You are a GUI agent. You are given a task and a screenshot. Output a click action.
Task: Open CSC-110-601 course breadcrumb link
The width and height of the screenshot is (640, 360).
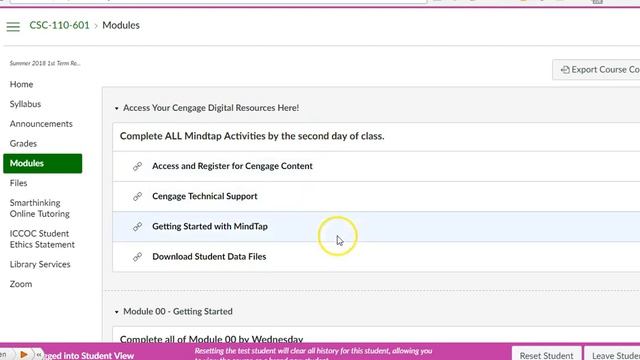59,25
